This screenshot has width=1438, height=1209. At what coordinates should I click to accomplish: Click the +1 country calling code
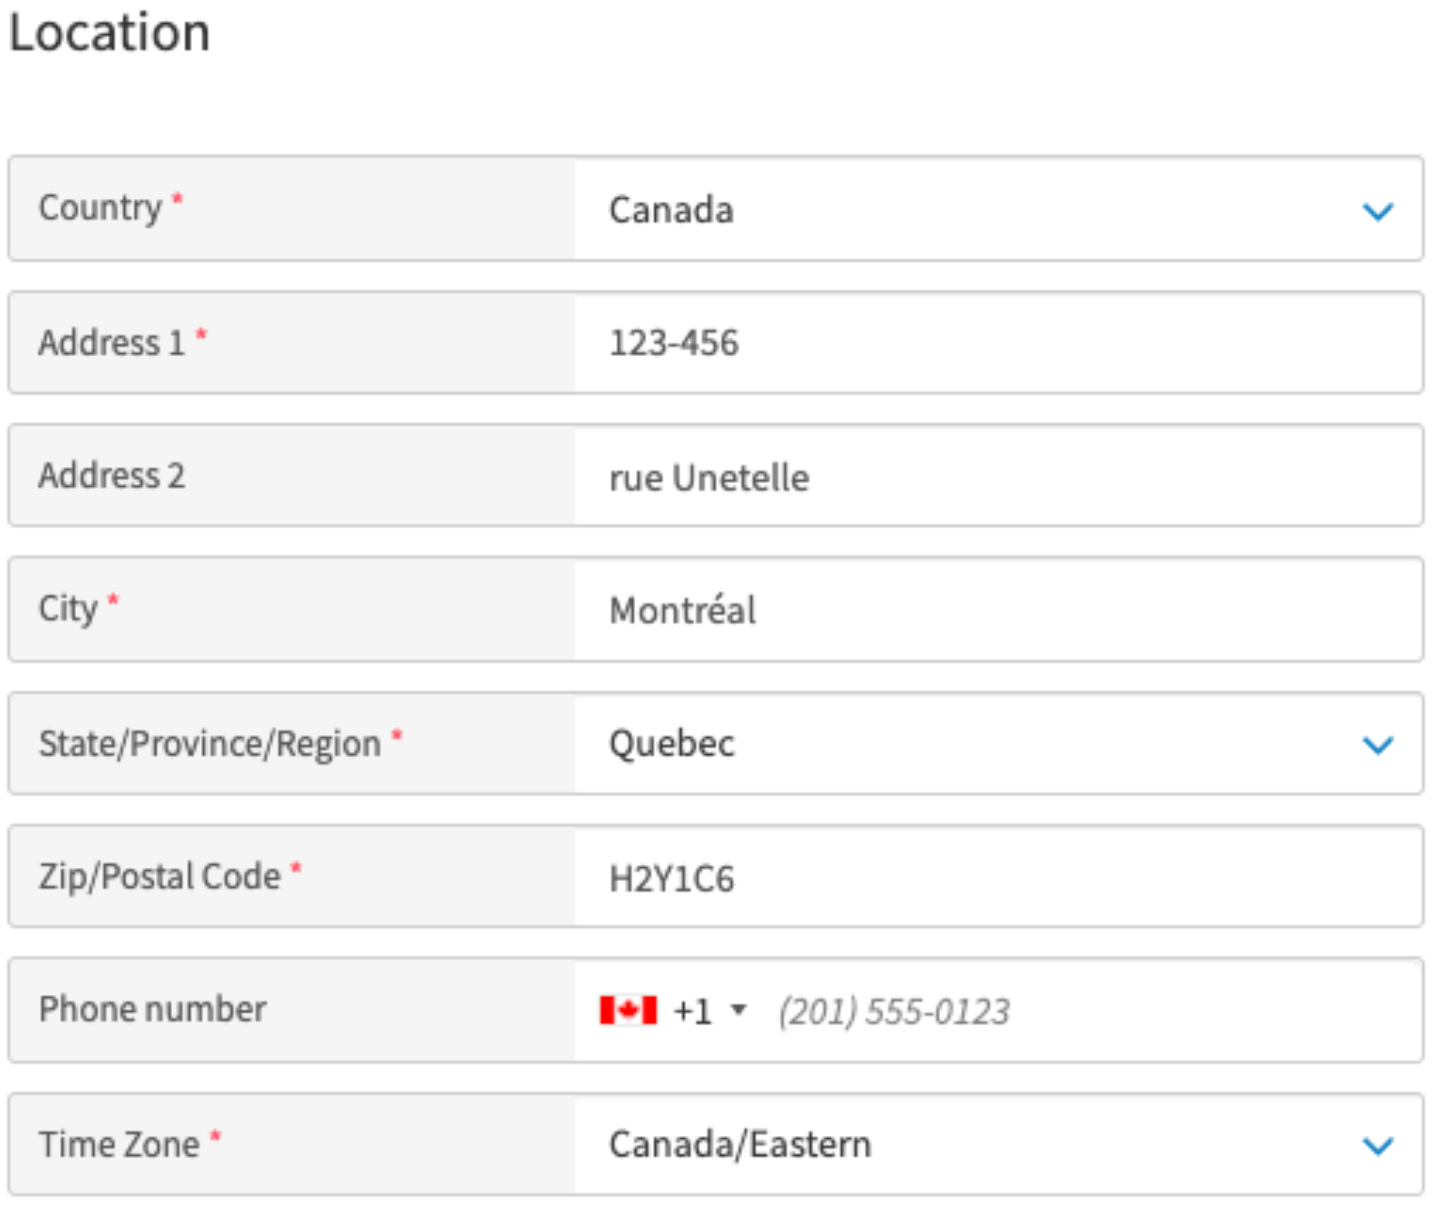[x=692, y=1011]
